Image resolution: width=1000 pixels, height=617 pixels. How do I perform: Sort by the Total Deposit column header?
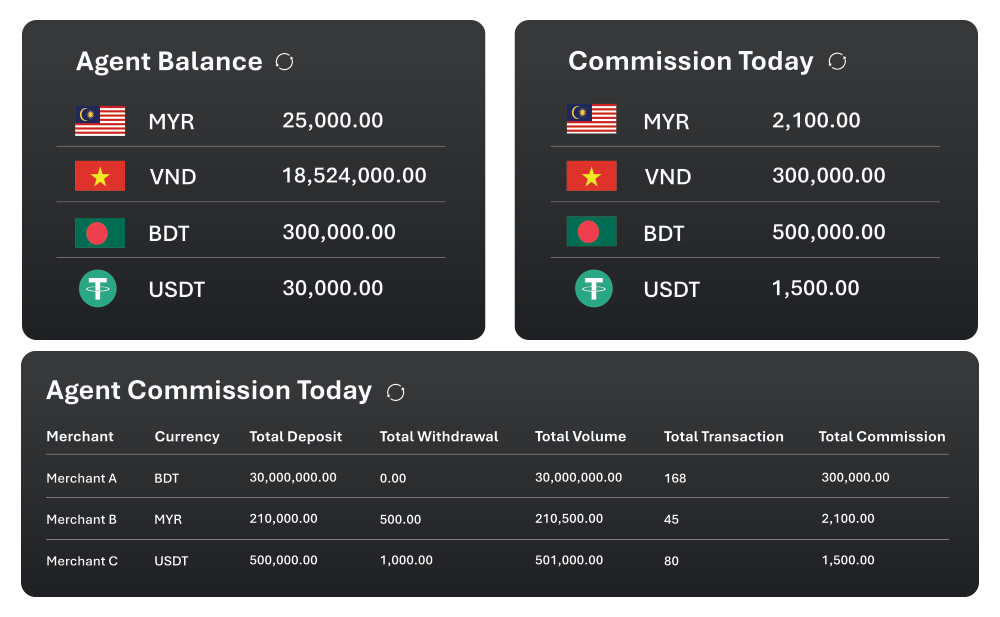point(295,436)
